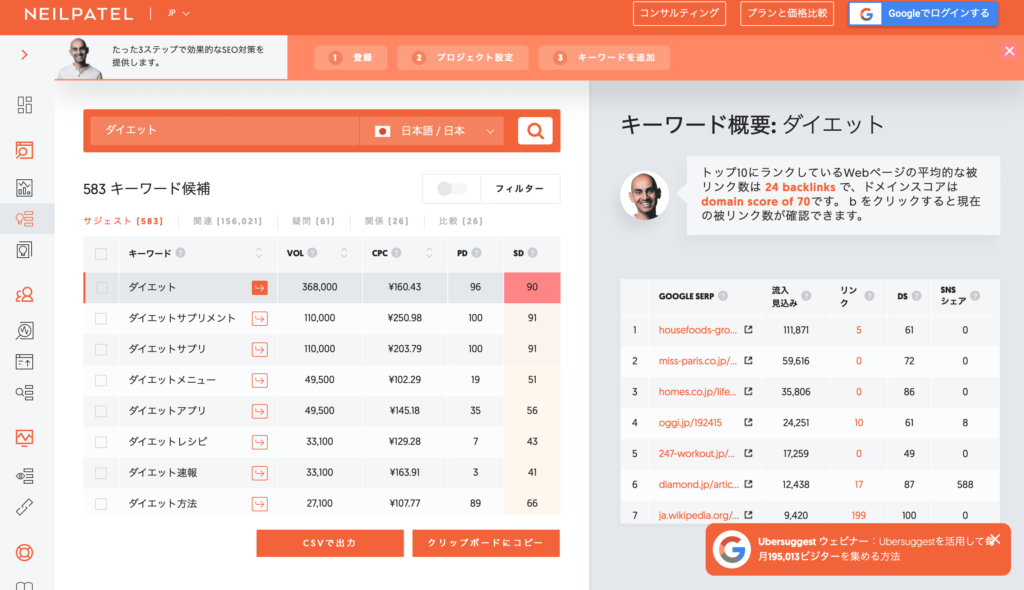Viewport: 1024px width, 590px height.
Task: Click the arrow icon beside ダイエット方法
Action: coord(259,504)
